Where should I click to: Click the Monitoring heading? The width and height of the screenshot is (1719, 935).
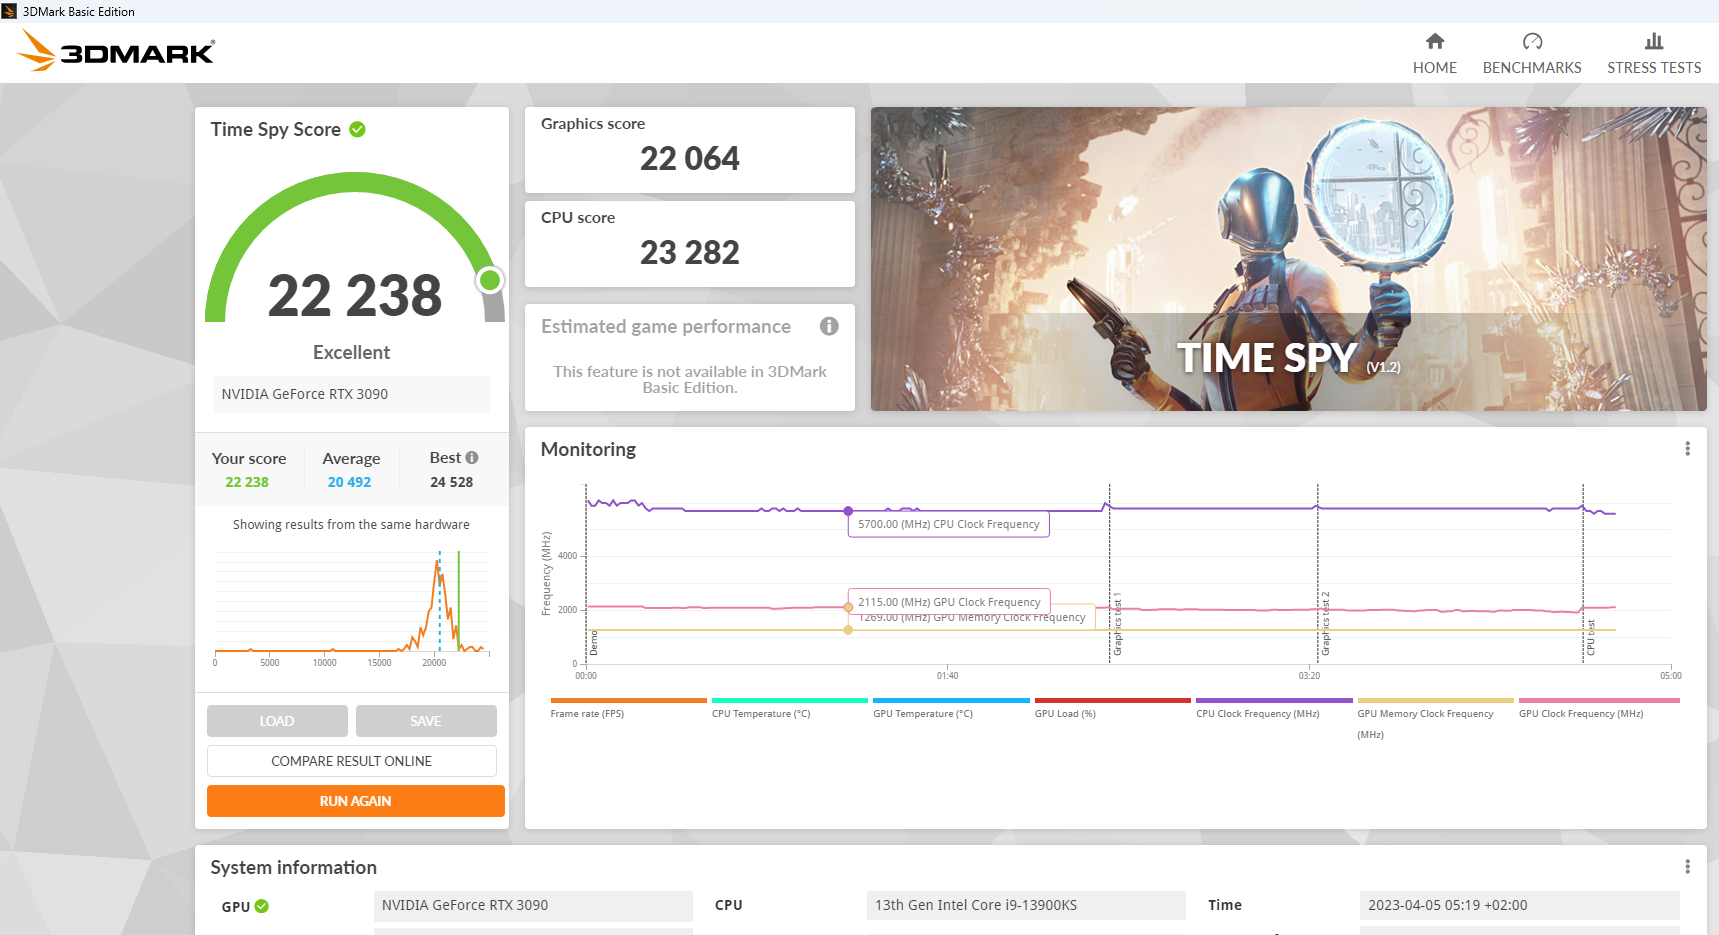pyautogui.click(x=588, y=449)
